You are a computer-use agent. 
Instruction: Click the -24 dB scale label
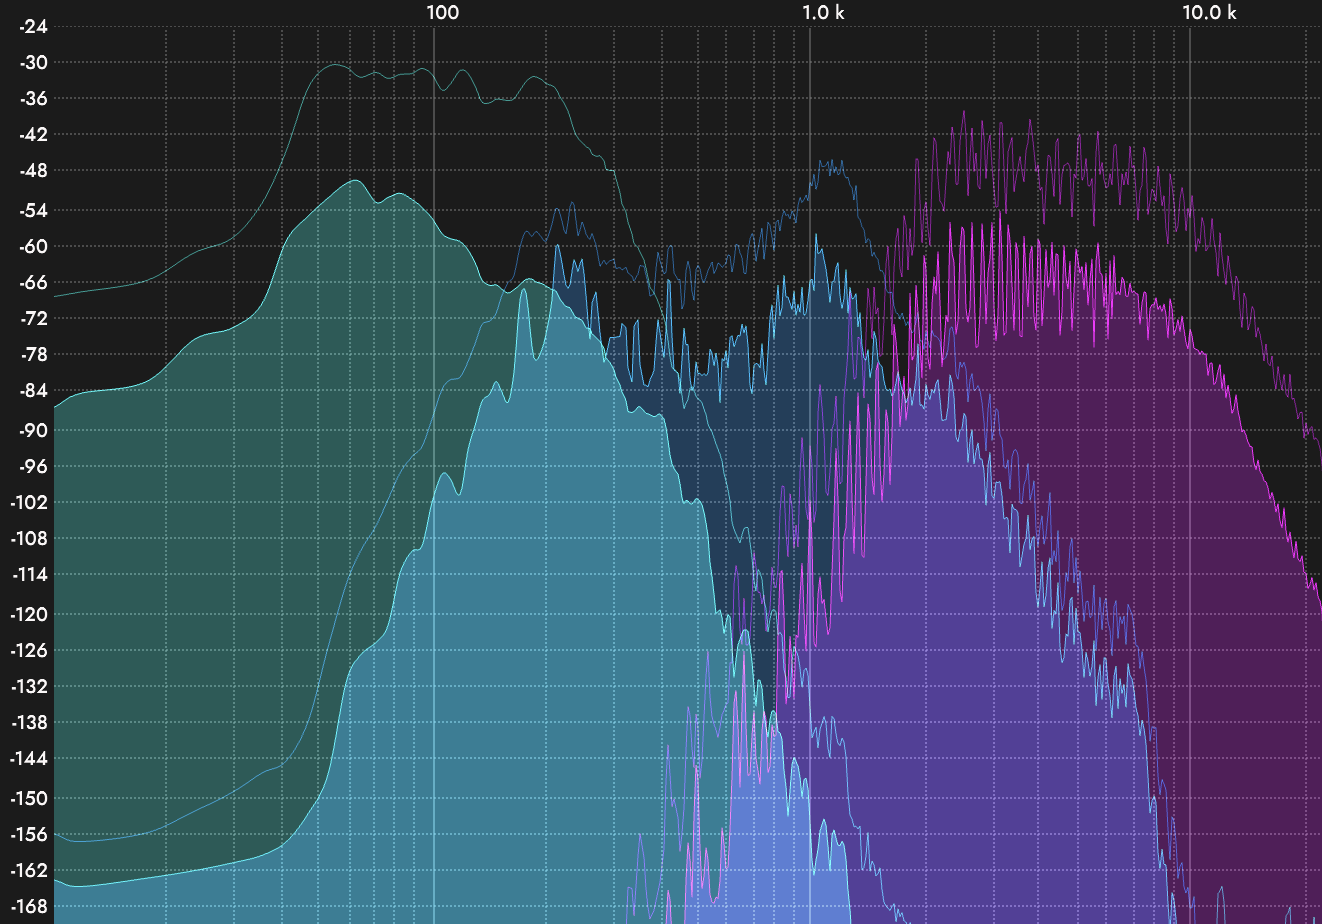click(x=33, y=26)
